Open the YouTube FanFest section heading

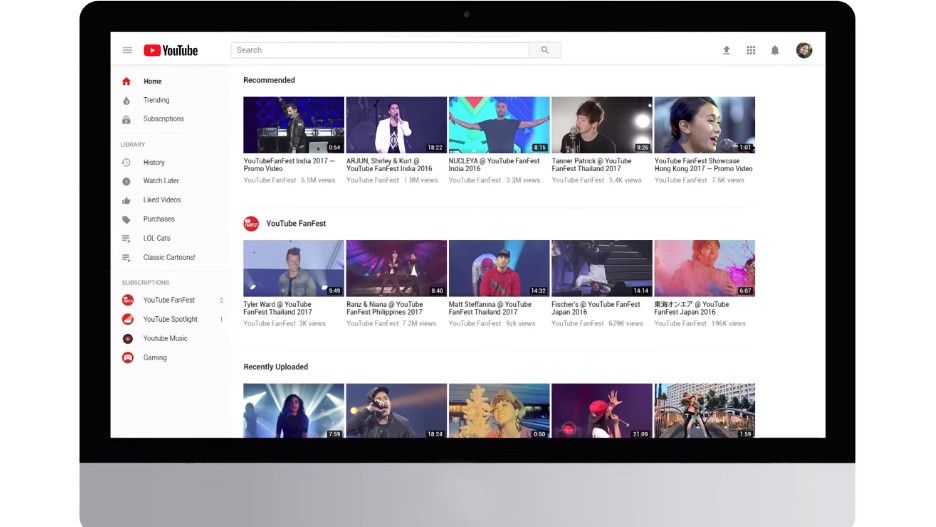(x=296, y=223)
